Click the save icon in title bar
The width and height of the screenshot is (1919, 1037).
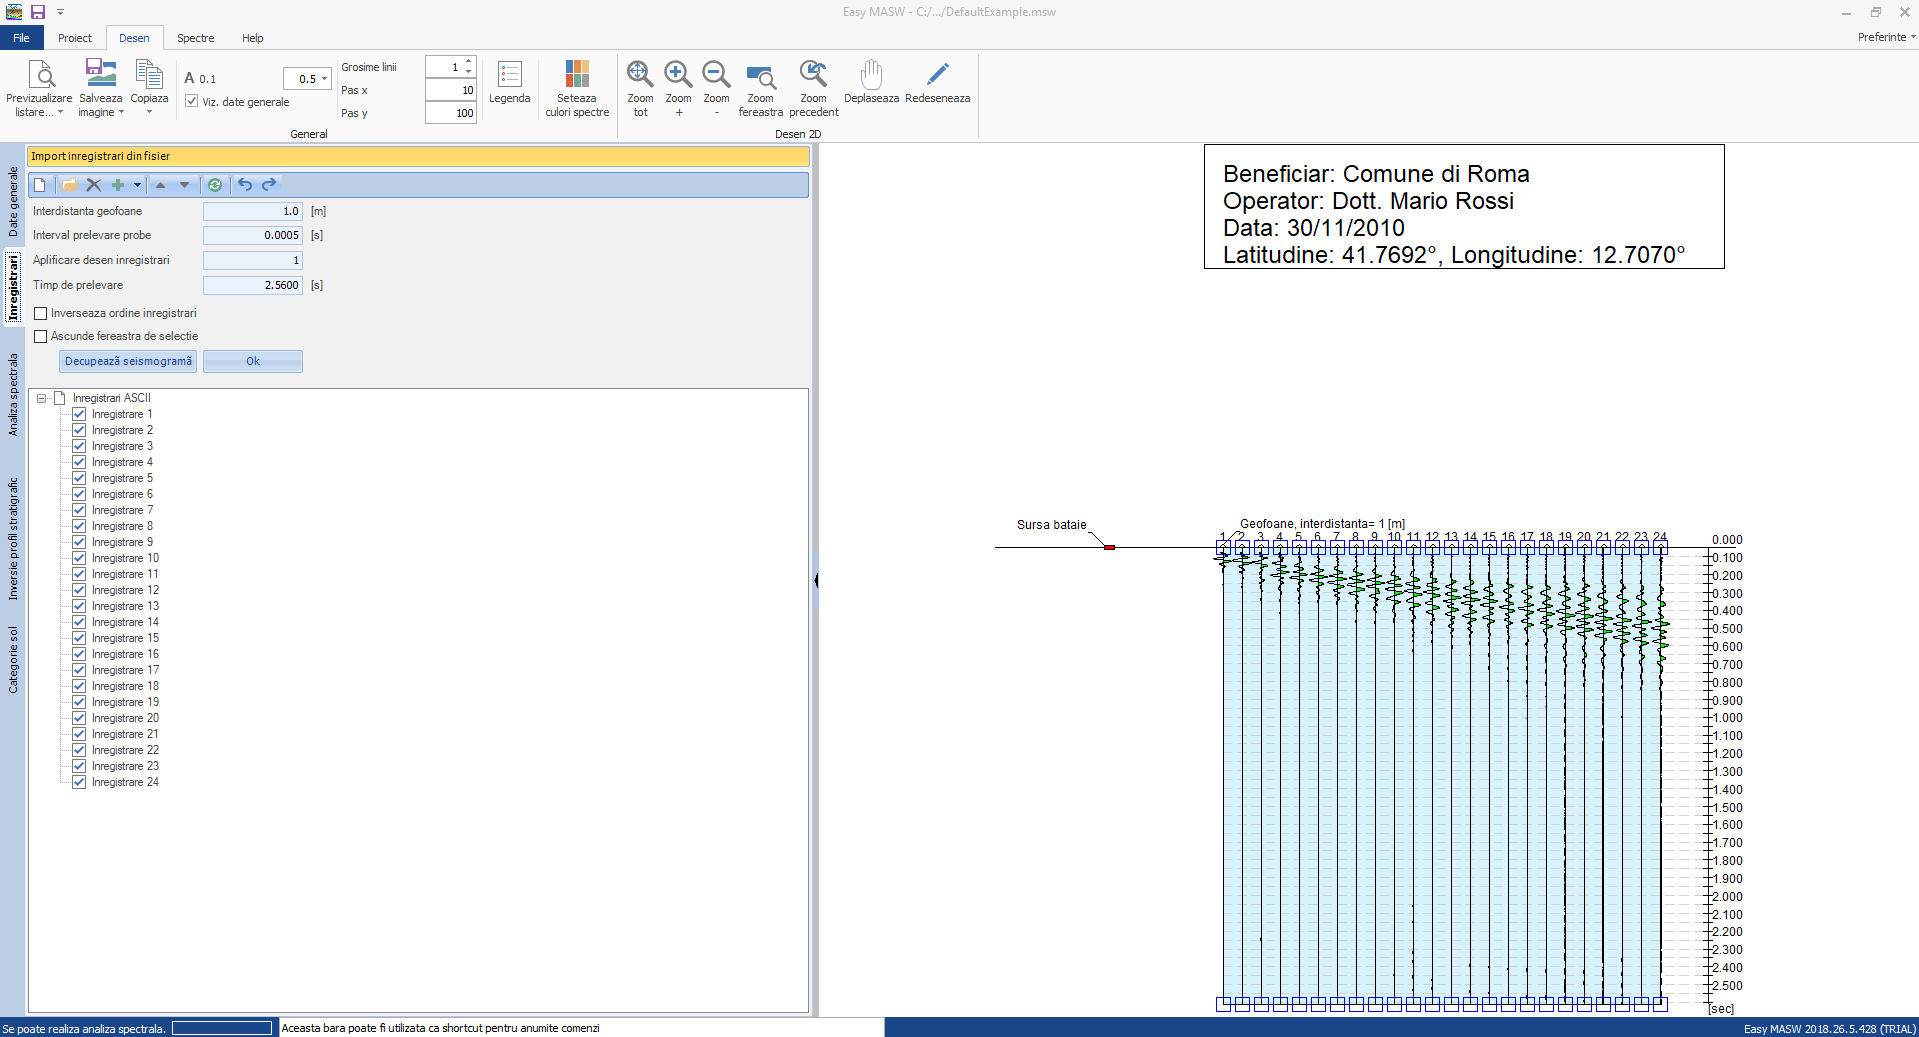click(x=38, y=12)
